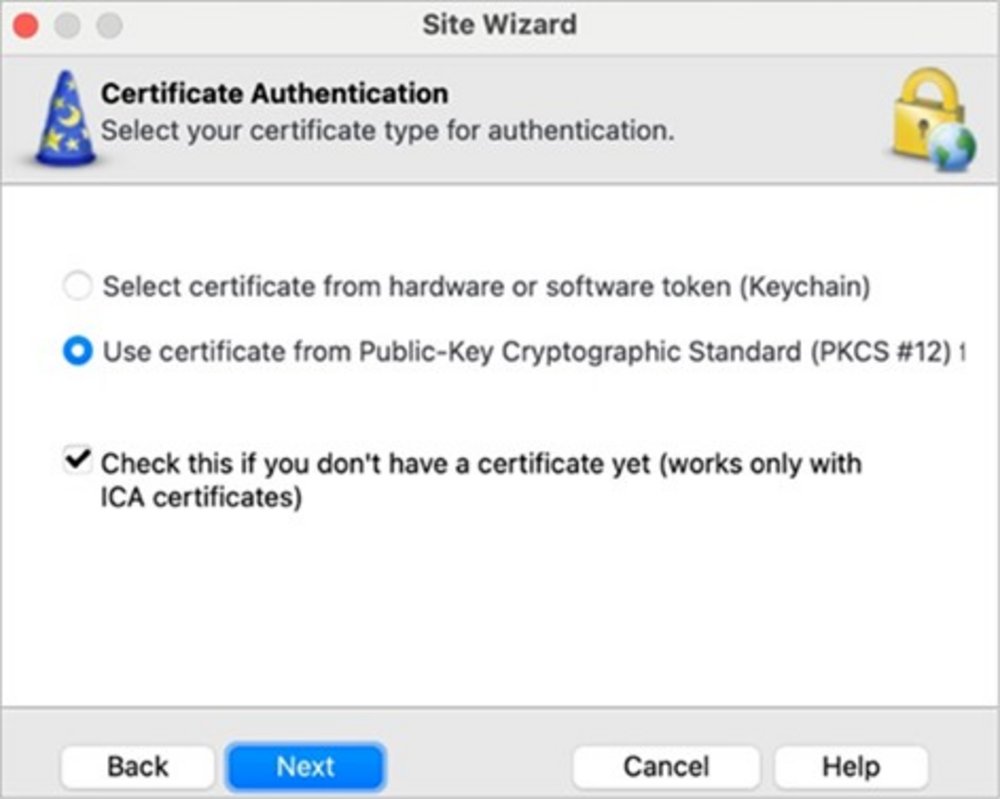Click the 'Select your certificate type' subtitle

pos(388,130)
